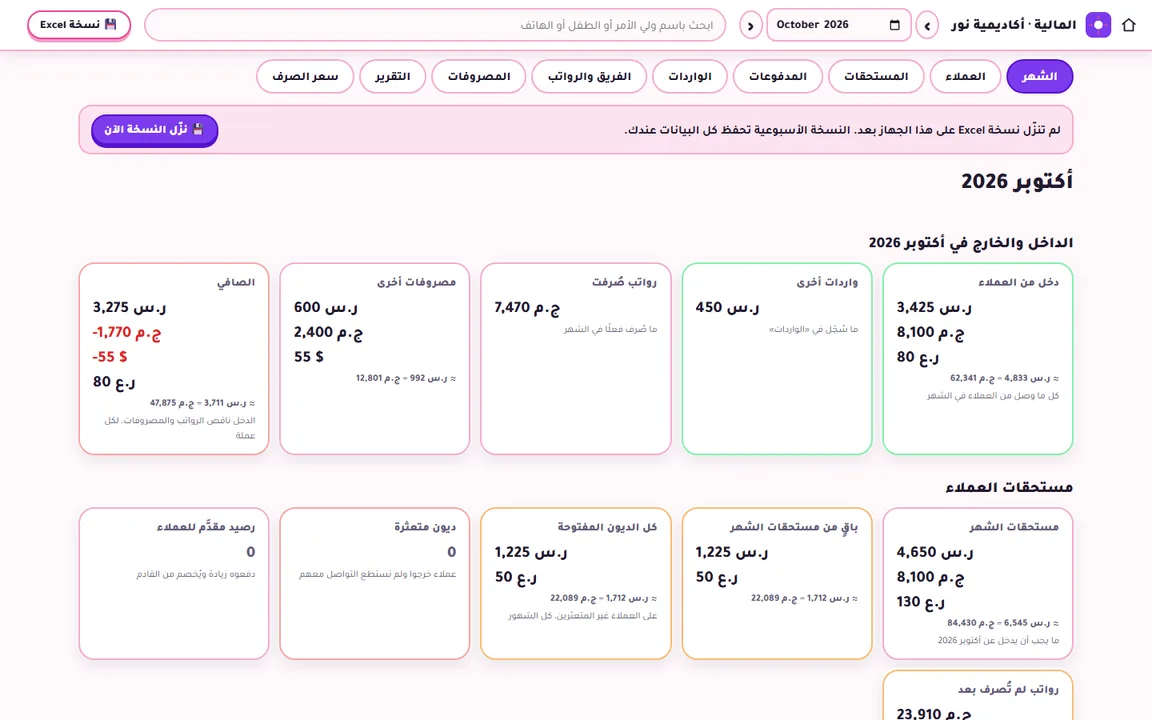This screenshot has width=1152, height=720.
Task: Click the الداخل والخارج في أكتوبر 2026 heading
Action: tap(971, 242)
